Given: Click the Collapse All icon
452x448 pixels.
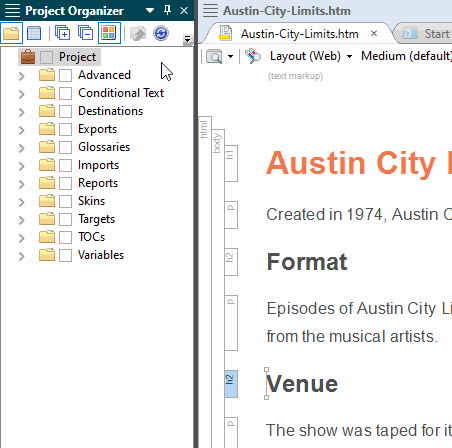Looking at the screenshot, I should 85,33.
